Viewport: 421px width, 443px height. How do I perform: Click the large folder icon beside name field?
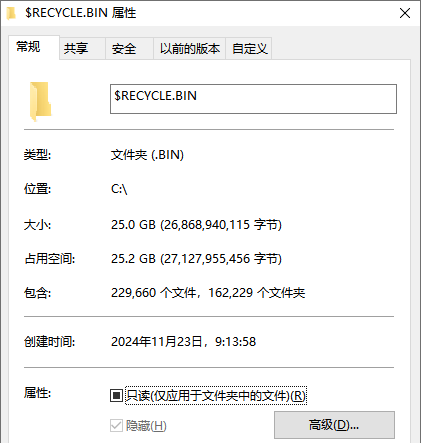[x=40, y=101]
